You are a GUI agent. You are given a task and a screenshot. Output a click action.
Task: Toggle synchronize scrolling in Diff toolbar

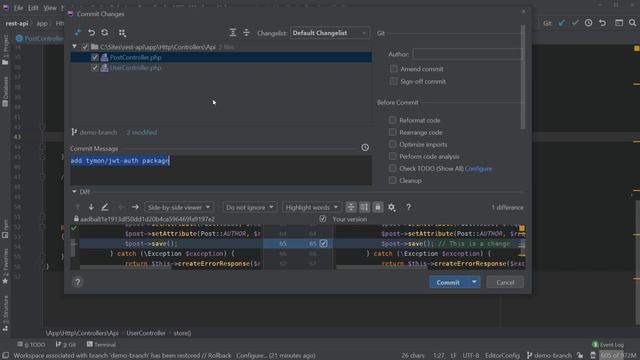364,207
